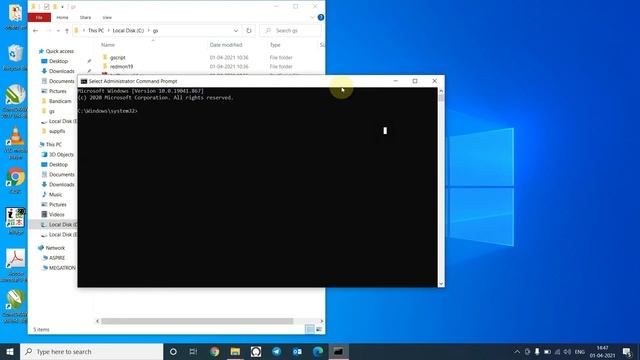Open the Windows Start menu

pyautogui.click(x=10, y=352)
